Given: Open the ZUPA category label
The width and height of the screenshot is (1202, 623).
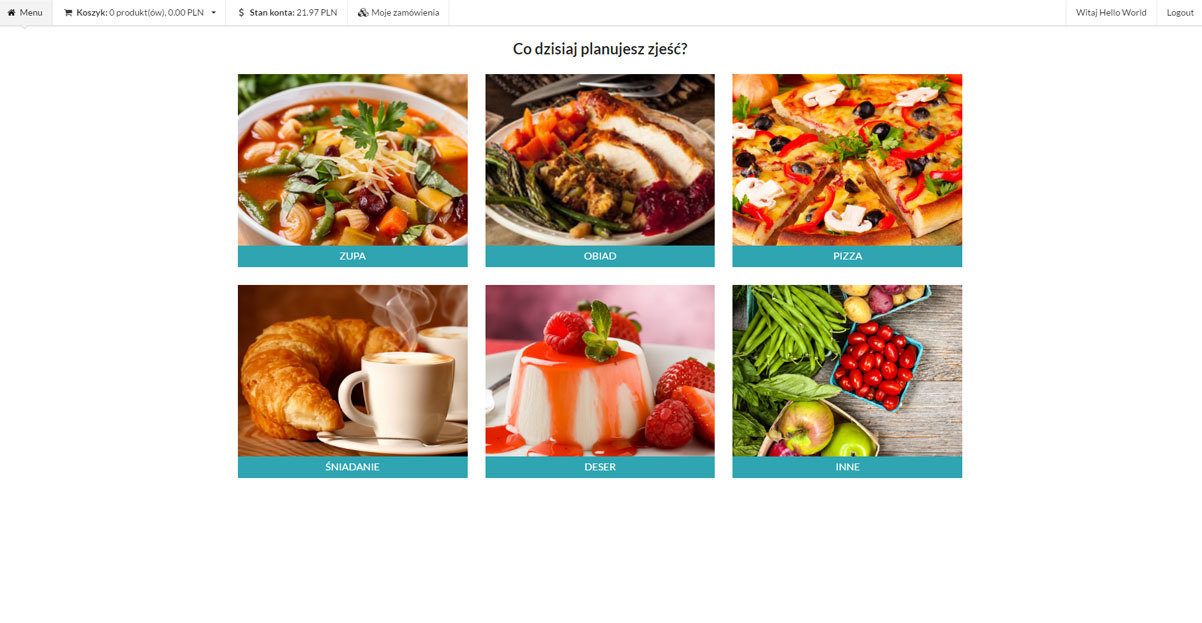Looking at the screenshot, I should point(352,256).
